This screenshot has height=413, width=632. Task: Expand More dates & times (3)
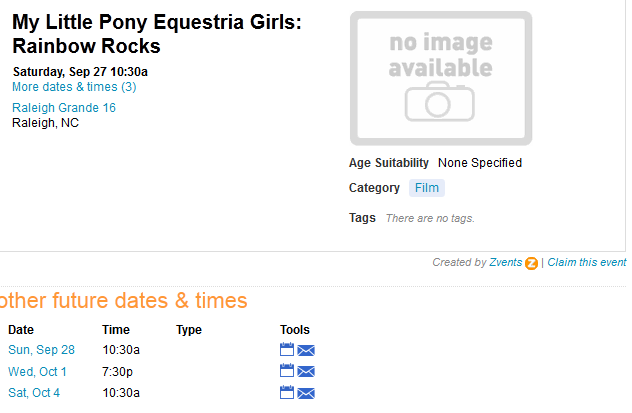74,87
